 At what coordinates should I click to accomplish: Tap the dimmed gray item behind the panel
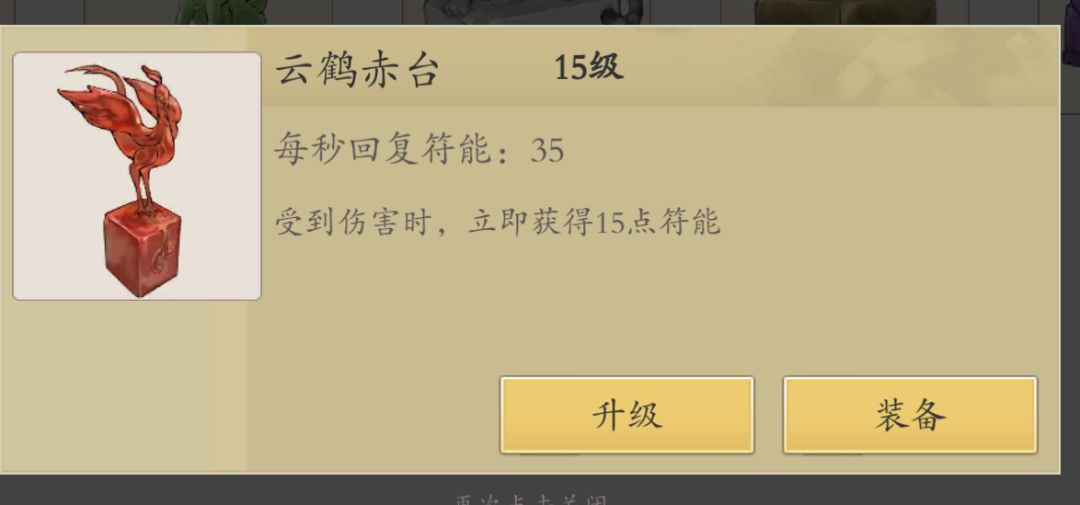coord(534,12)
